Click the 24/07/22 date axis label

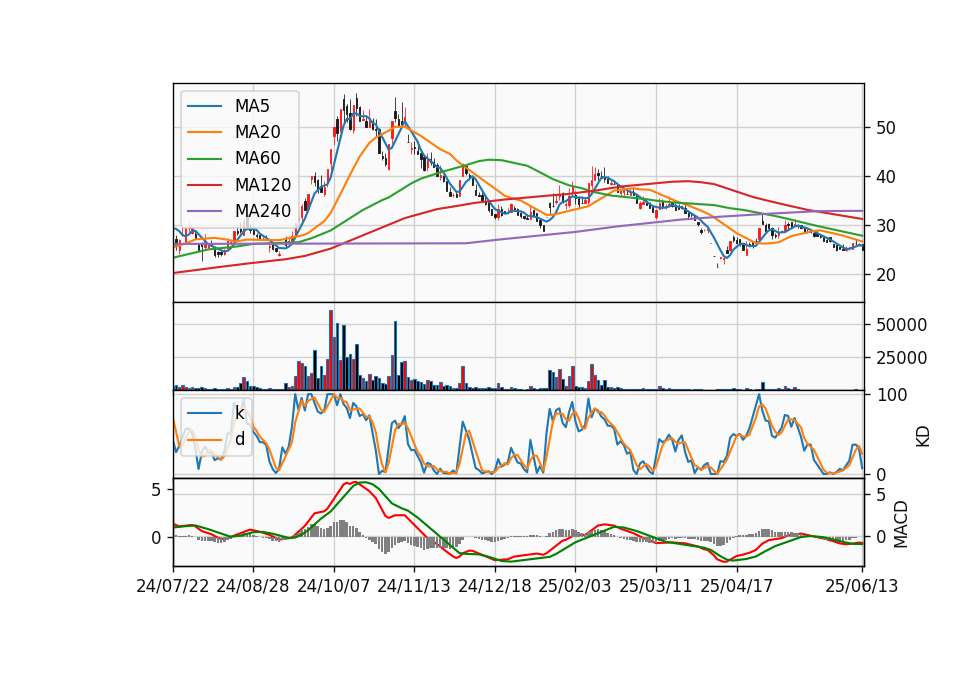click(x=173, y=586)
